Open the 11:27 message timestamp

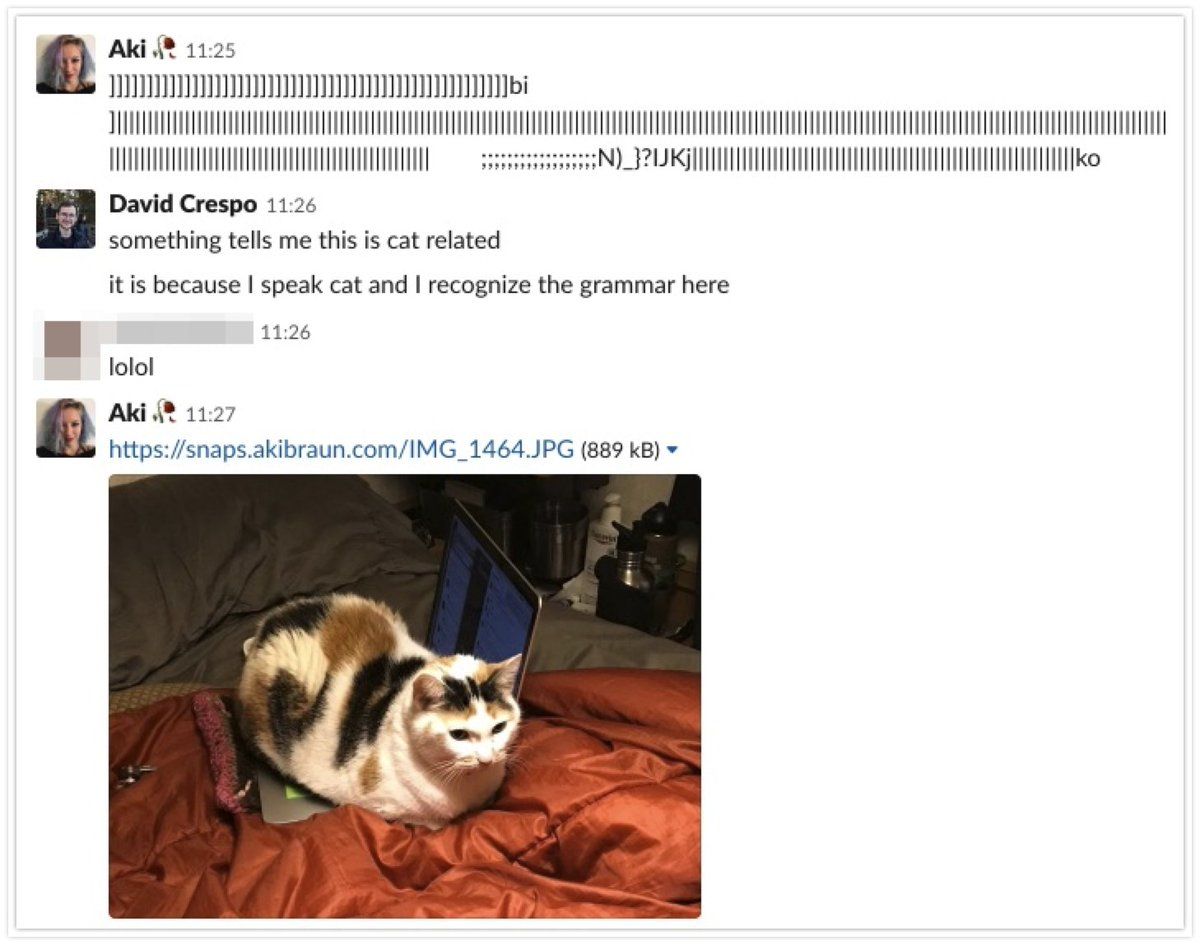coord(211,414)
